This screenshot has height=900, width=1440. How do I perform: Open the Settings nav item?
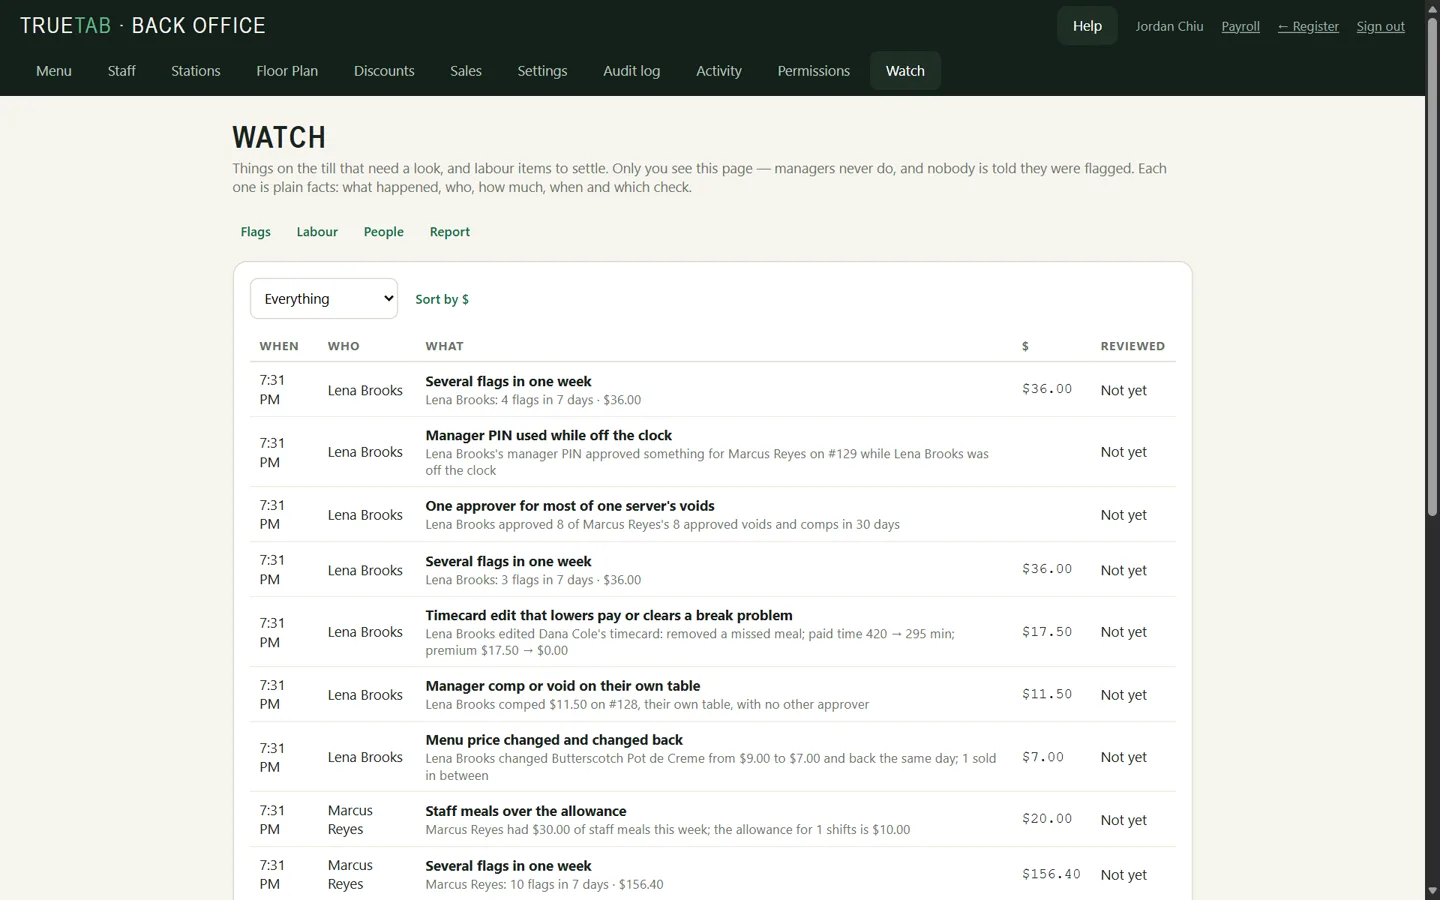pyautogui.click(x=542, y=71)
